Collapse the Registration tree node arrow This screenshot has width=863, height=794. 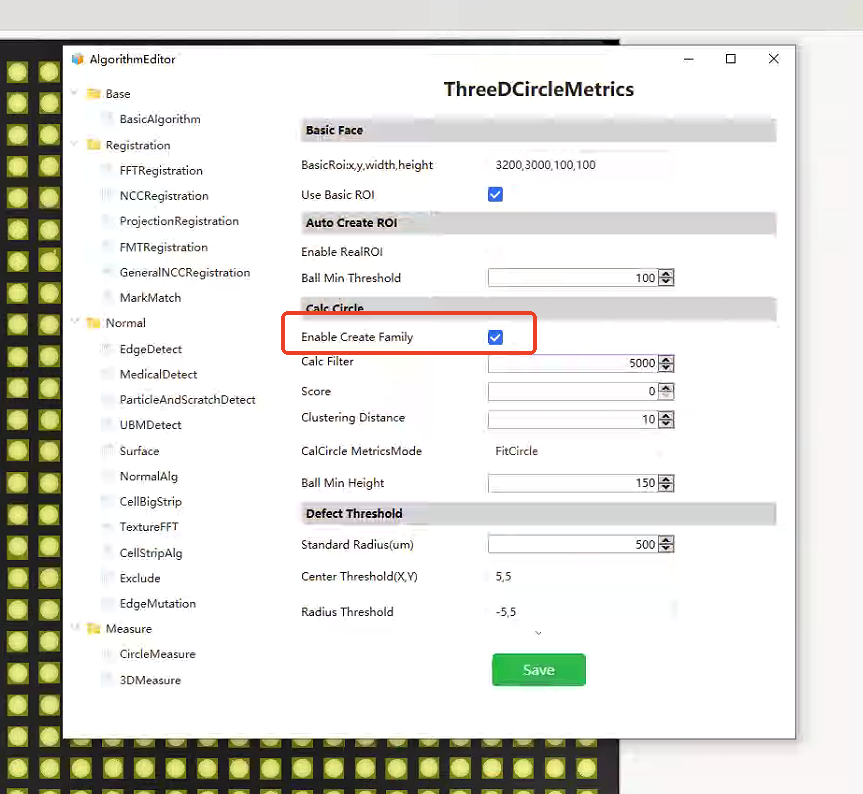[74, 144]
